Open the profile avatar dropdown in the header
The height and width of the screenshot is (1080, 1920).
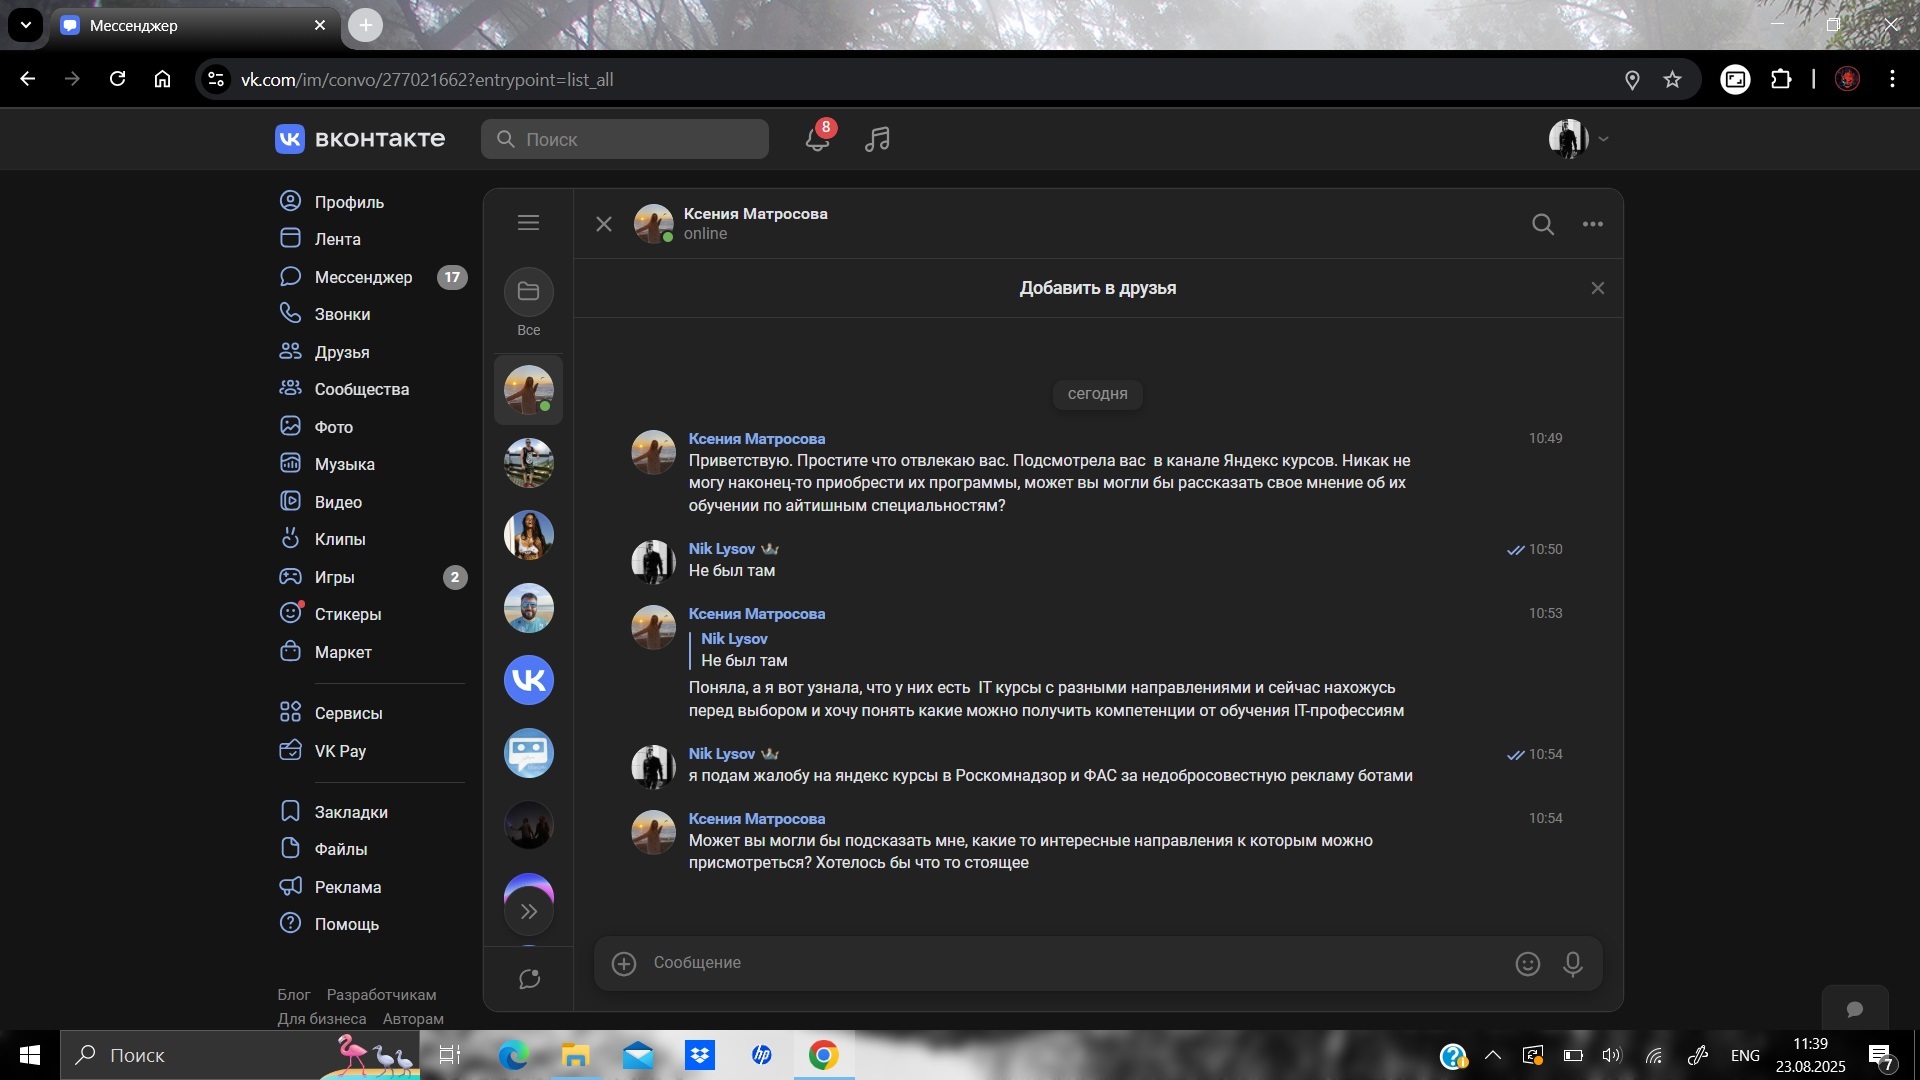(1578, 139)
